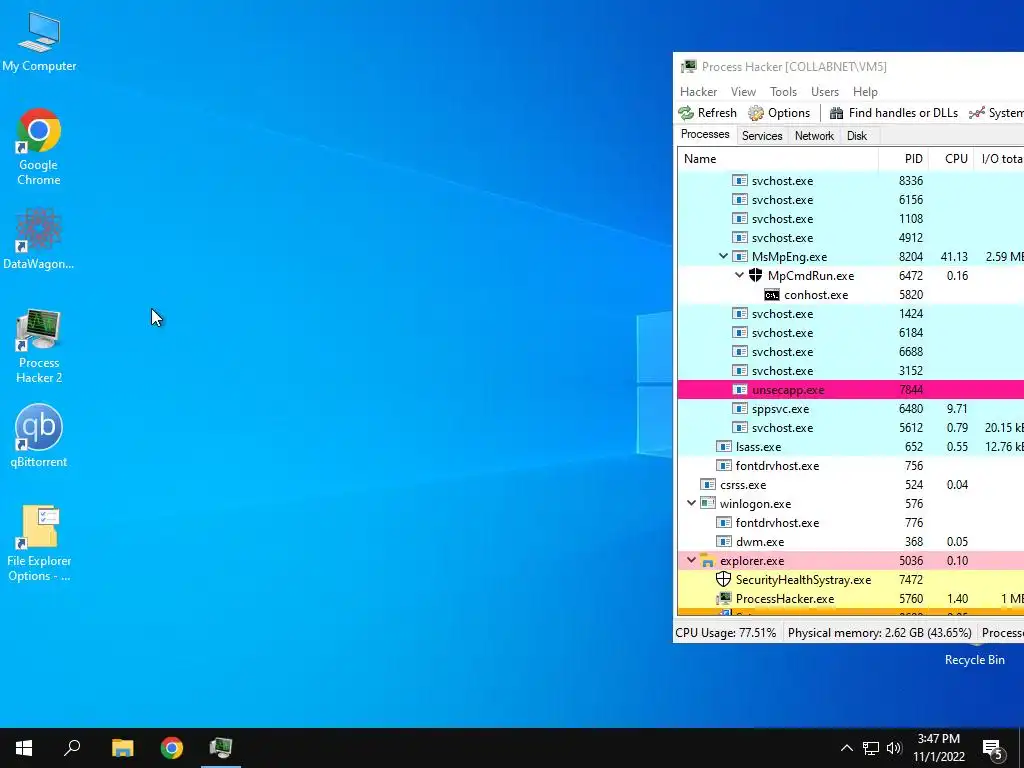Select svchost.exe with PID 5612

tap(851, 428)
